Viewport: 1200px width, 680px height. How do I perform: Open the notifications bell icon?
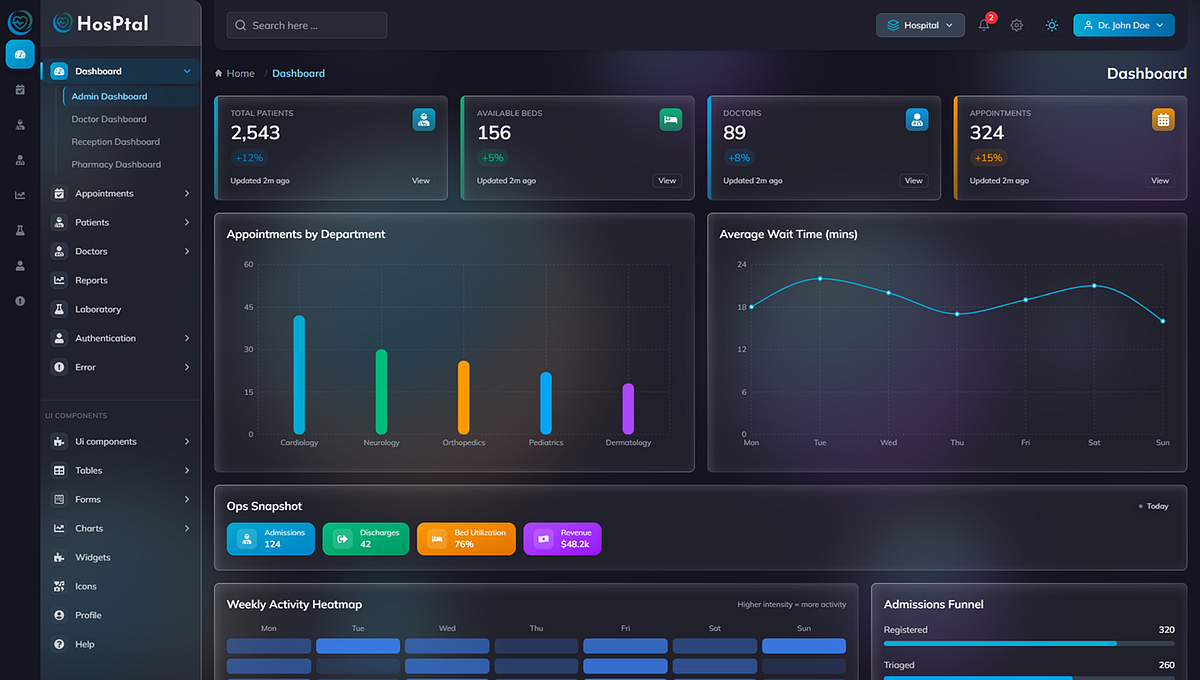click(984, 25)
